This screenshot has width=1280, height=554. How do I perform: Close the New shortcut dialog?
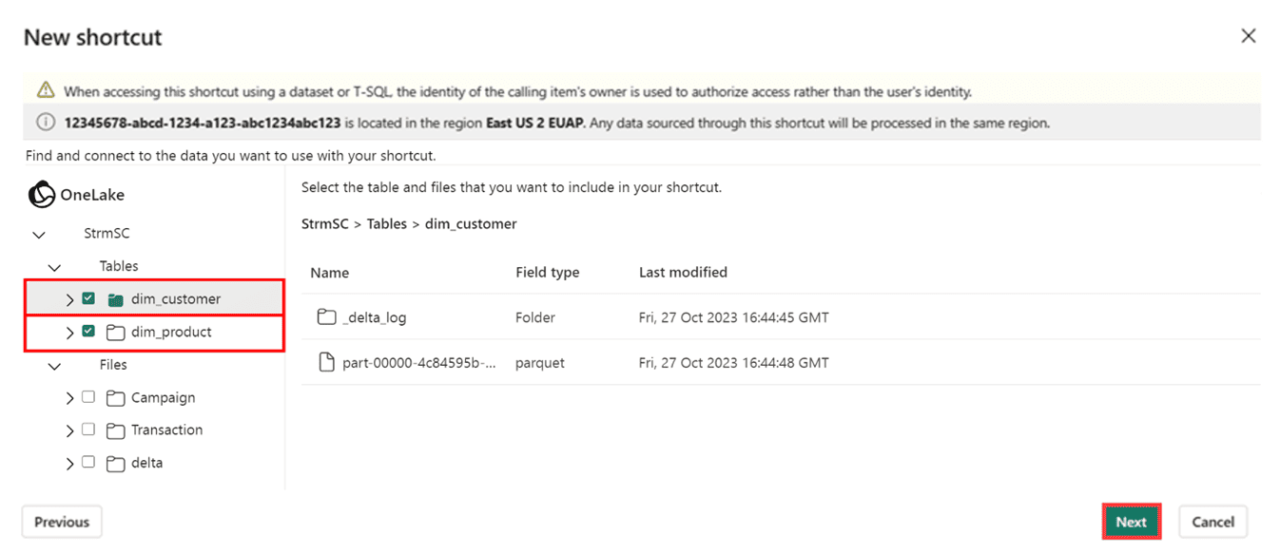pyautogui.click(x=1248, y=36)
